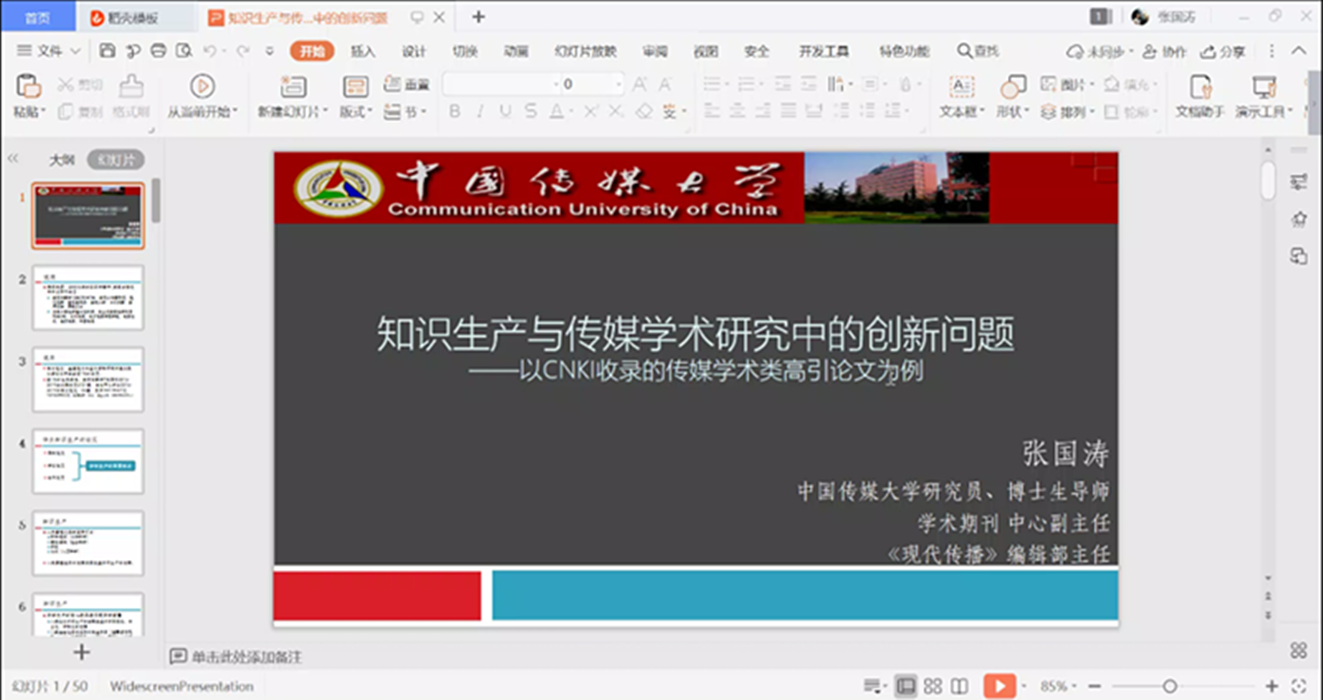Click the Save icon in quick access toolbar

coord(108,51)
